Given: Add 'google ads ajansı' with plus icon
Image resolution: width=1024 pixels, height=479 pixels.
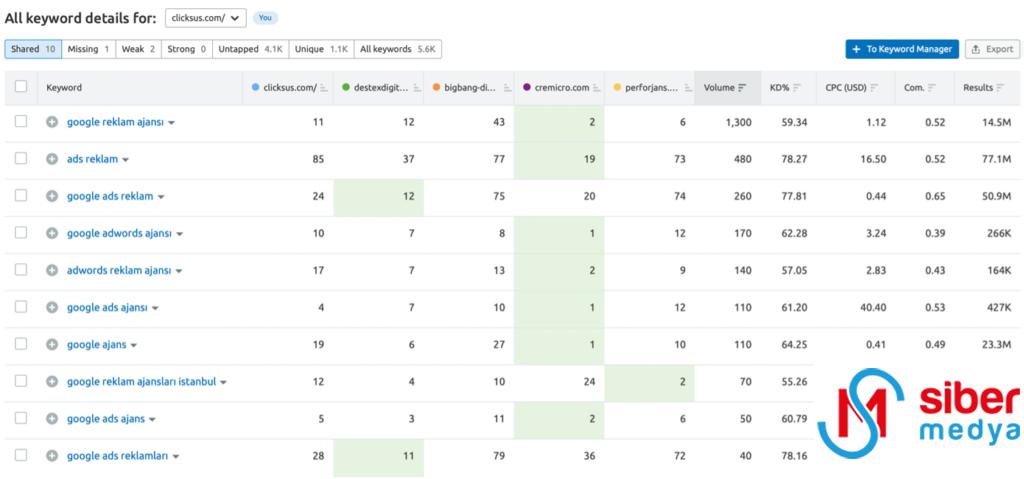Looking at the screenshot, I should (52, 307).
